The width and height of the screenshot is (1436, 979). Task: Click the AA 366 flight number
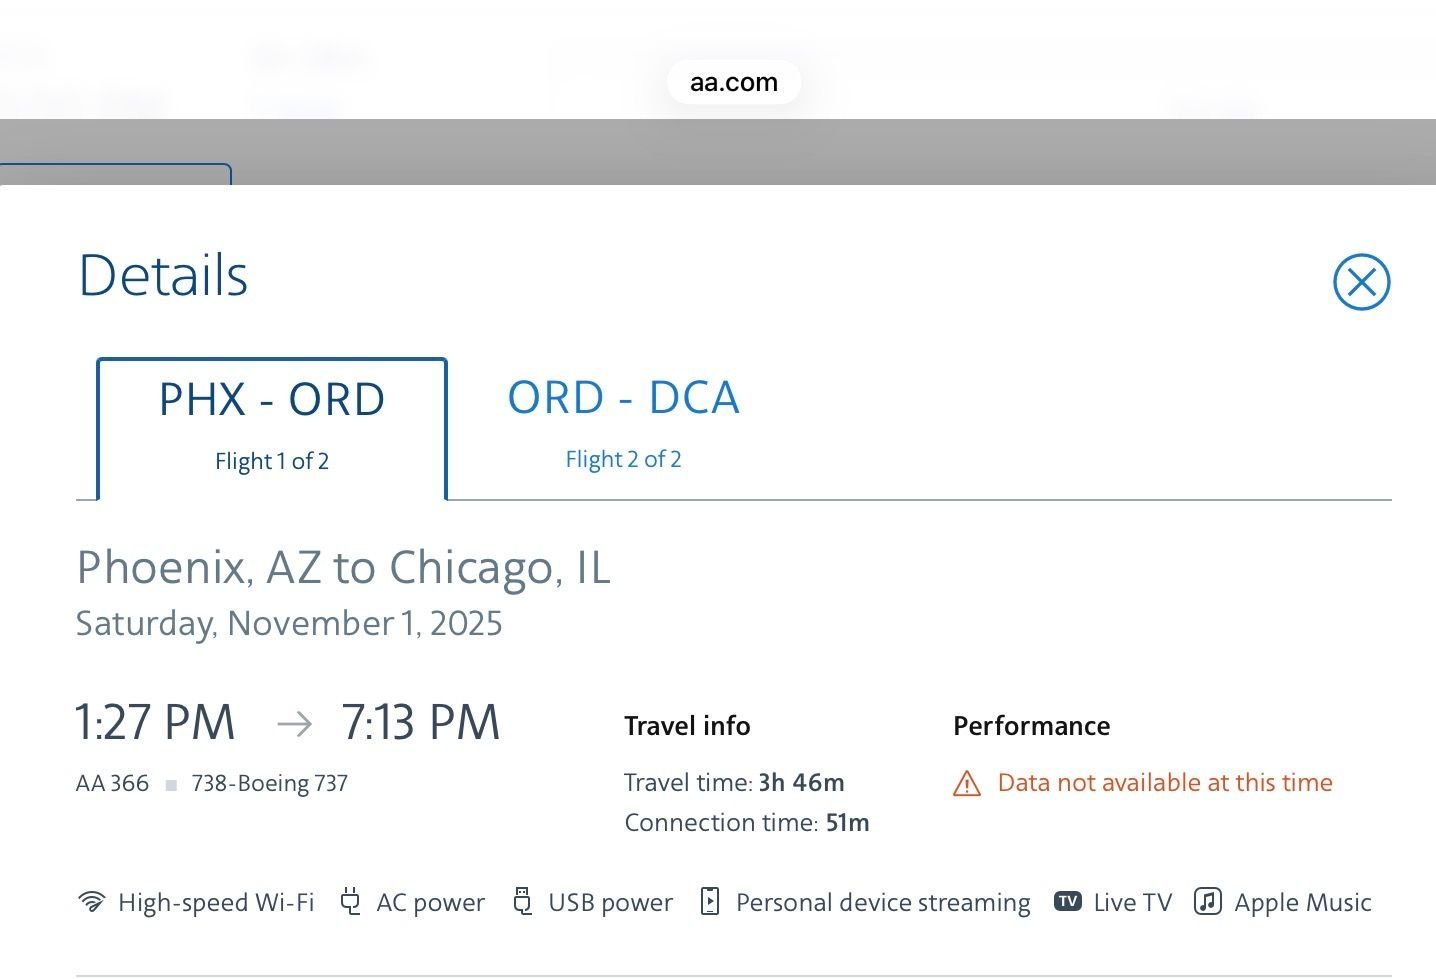click(111, 783)
